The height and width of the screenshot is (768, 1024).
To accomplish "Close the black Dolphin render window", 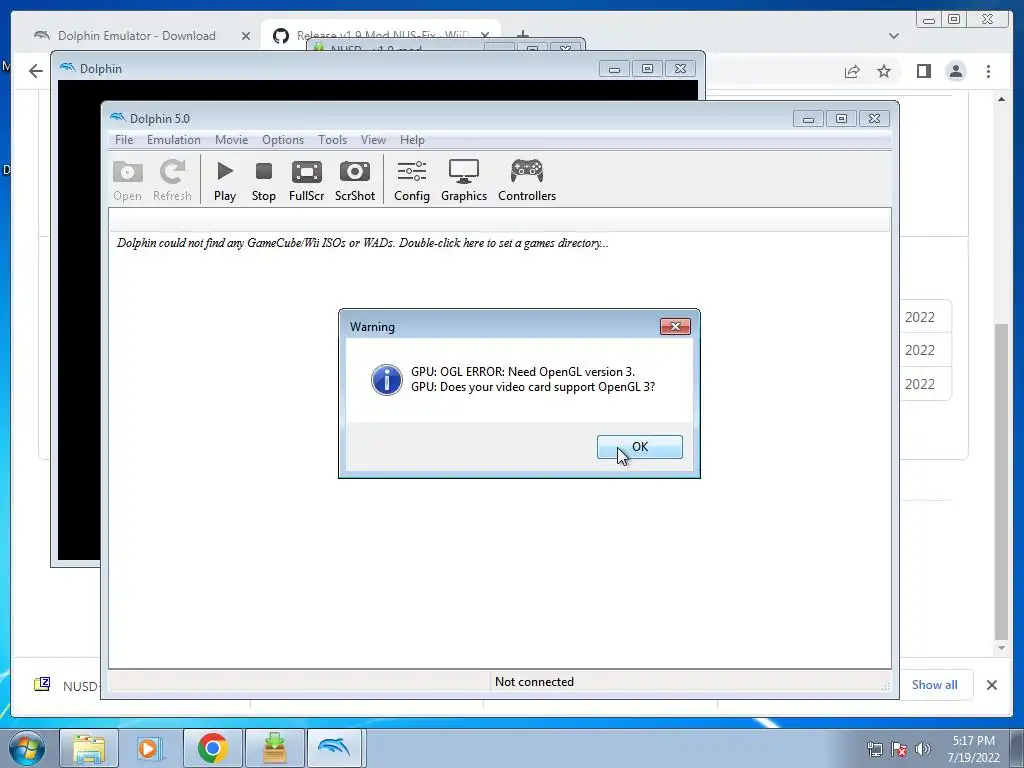I will 680,69.
